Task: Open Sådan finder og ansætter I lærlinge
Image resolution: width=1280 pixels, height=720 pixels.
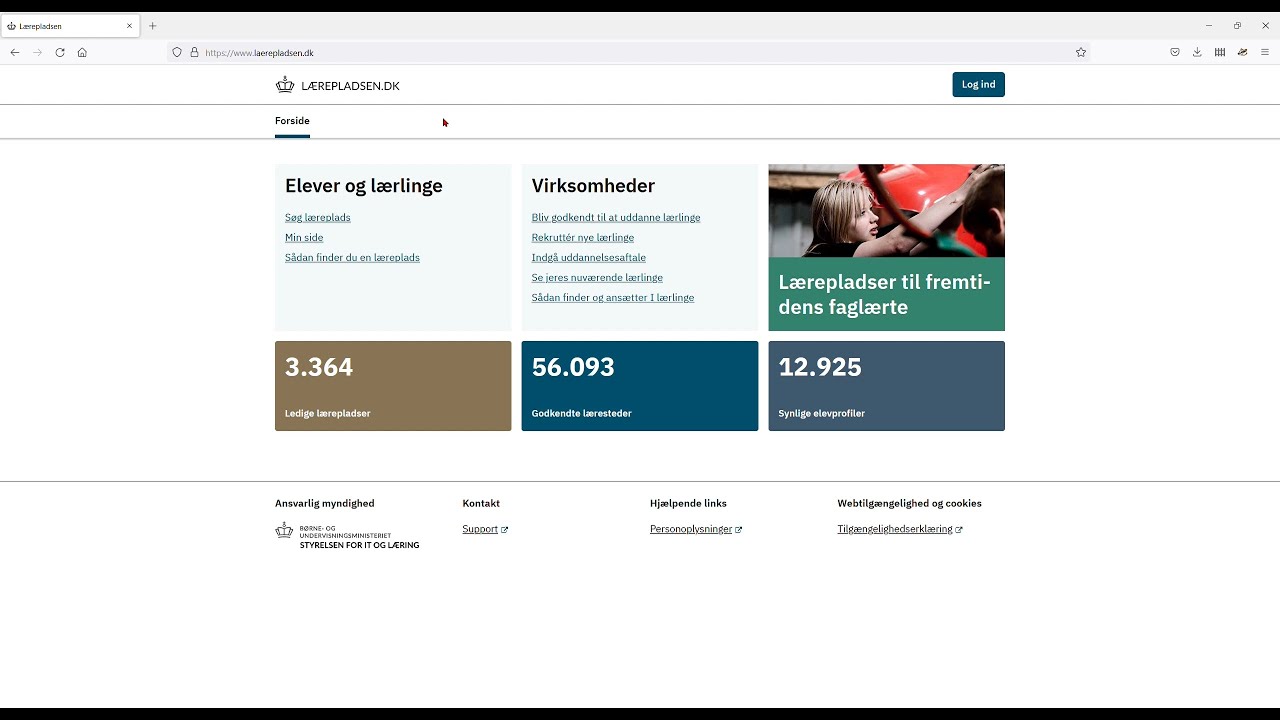Action: point(613,297)
